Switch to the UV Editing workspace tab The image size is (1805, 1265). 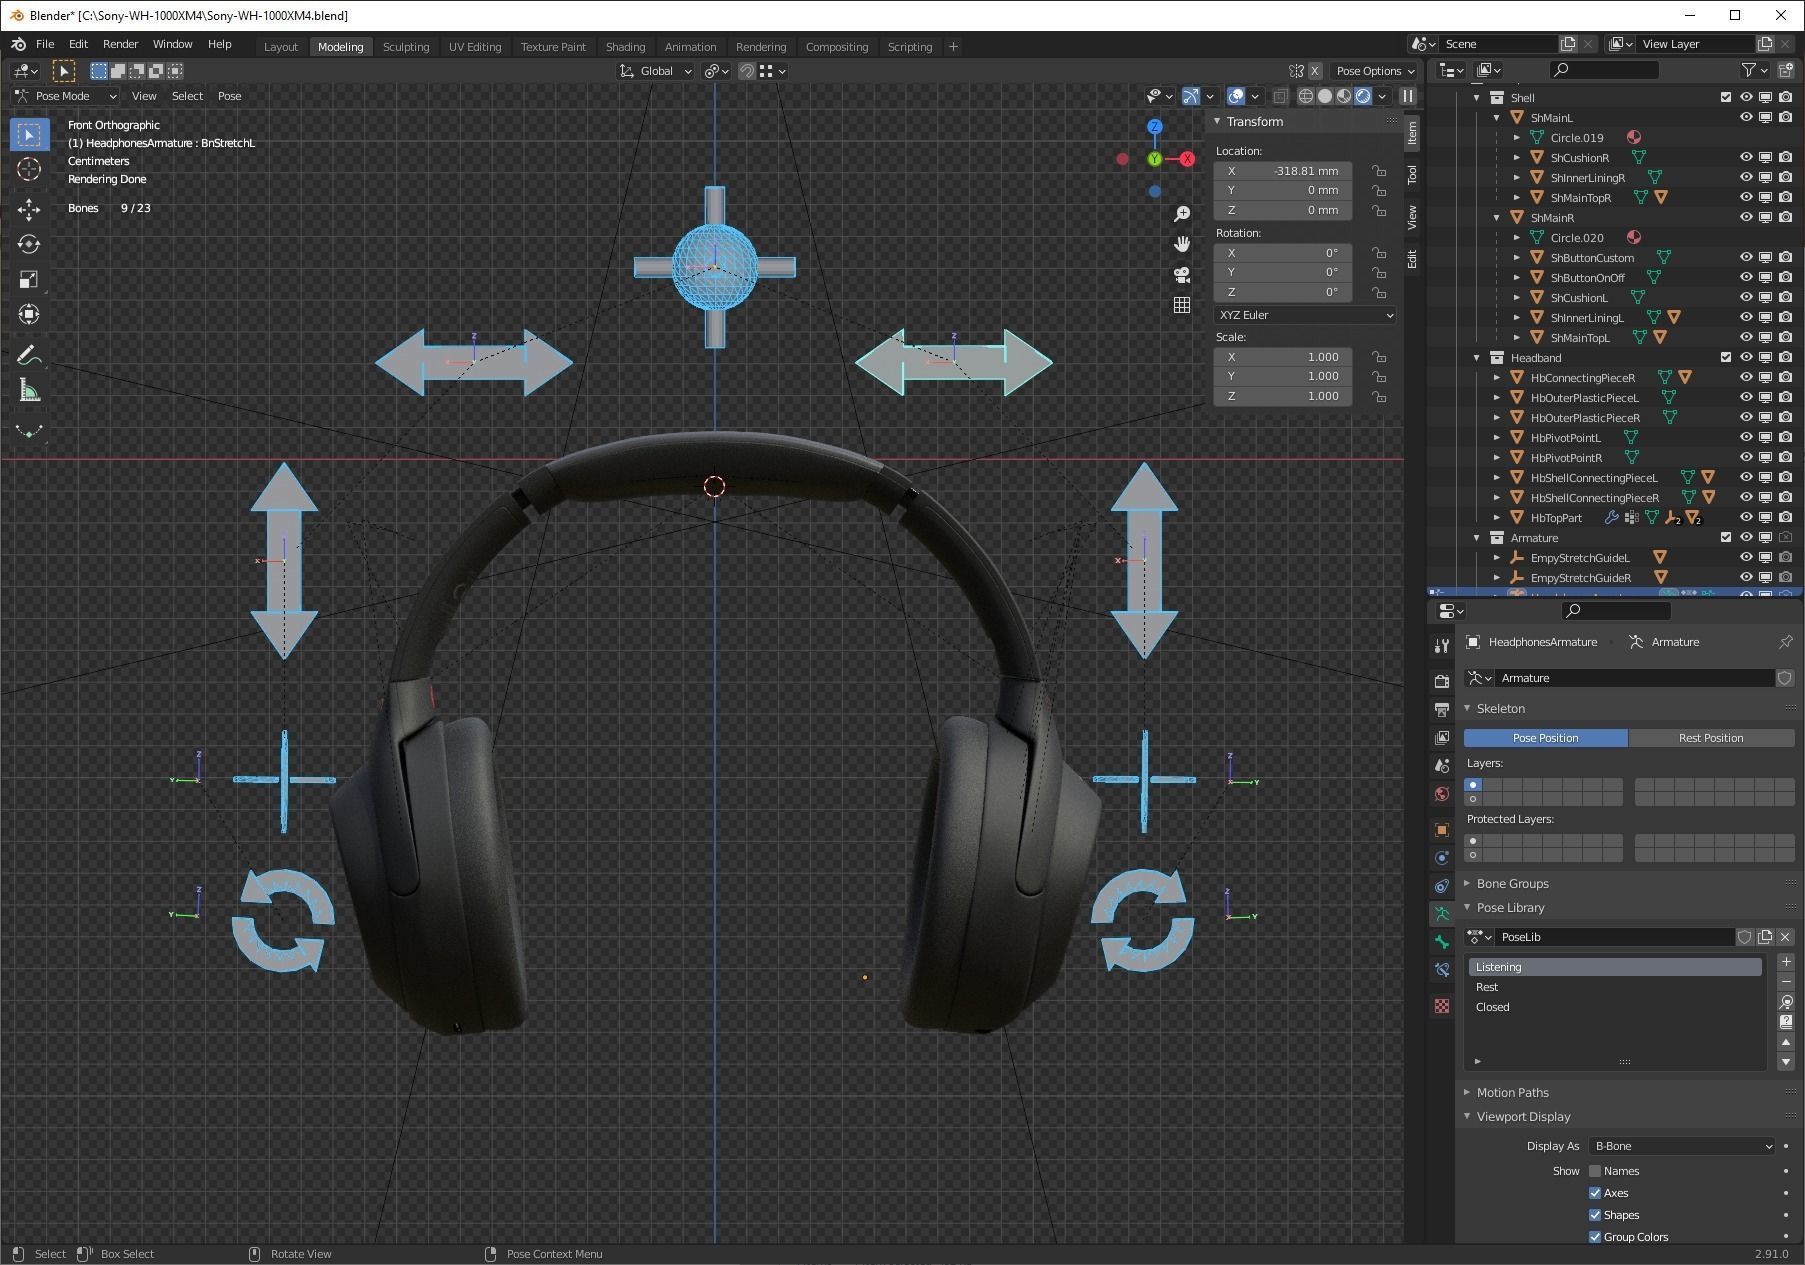(475, 47)
